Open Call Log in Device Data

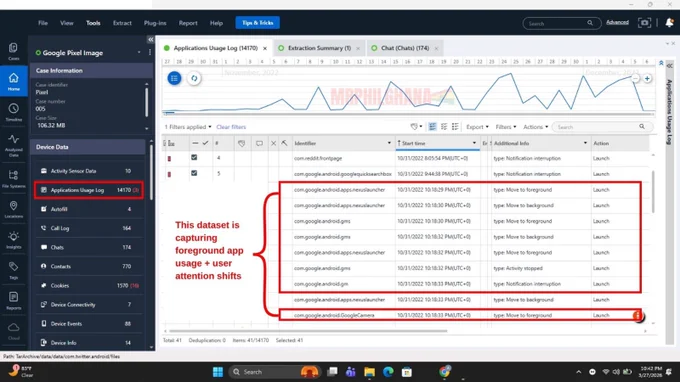pos(89,228)
